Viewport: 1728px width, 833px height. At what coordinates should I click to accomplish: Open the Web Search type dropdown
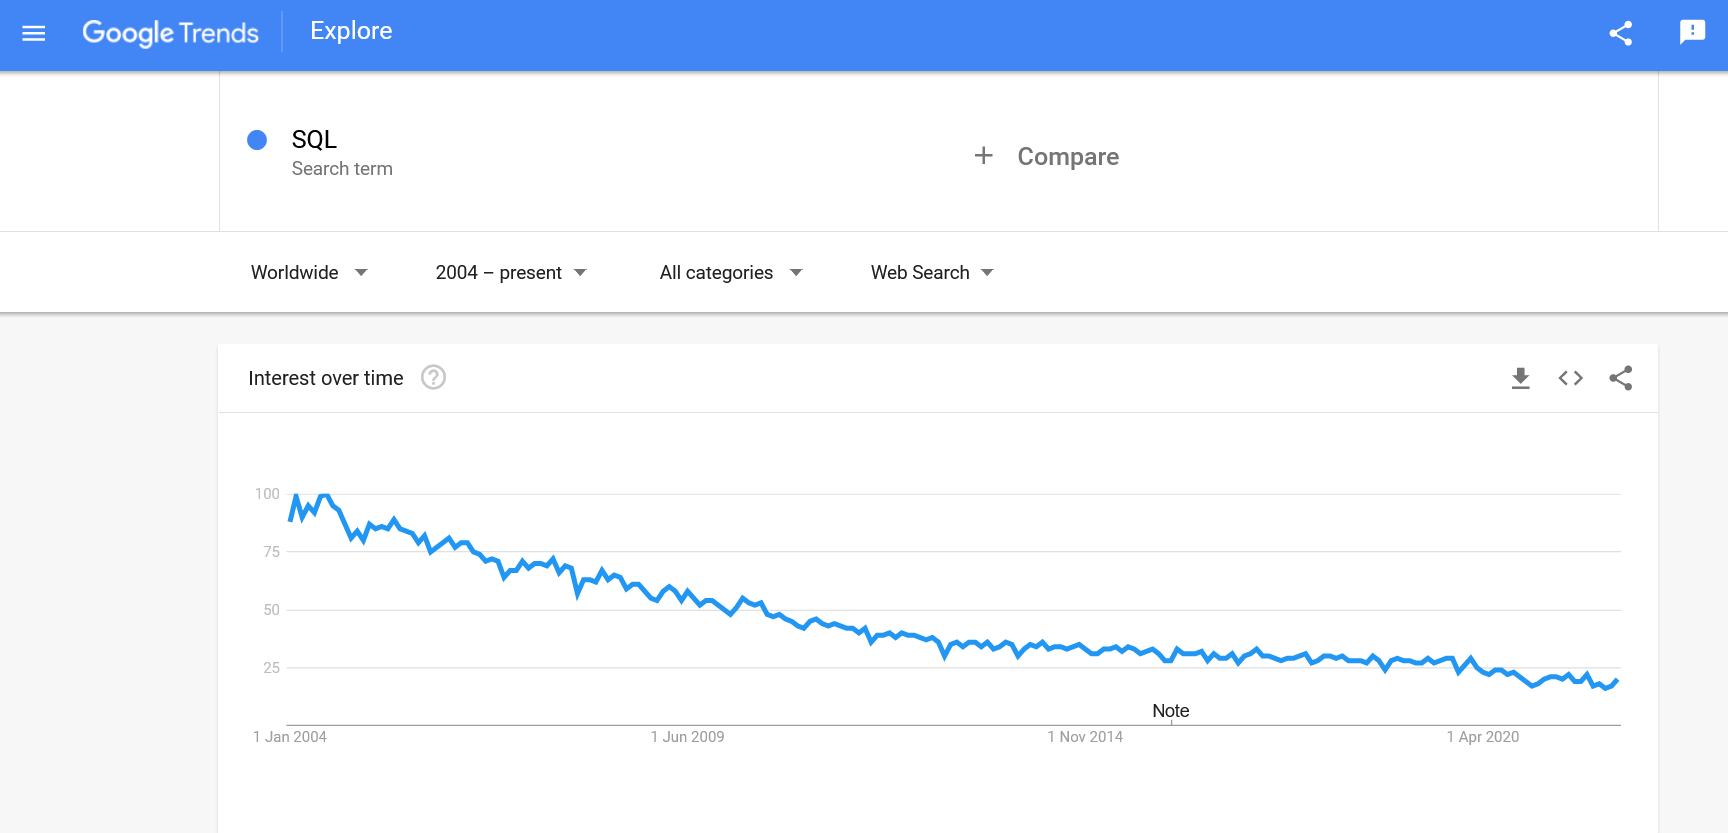click(x=932, y=273)
